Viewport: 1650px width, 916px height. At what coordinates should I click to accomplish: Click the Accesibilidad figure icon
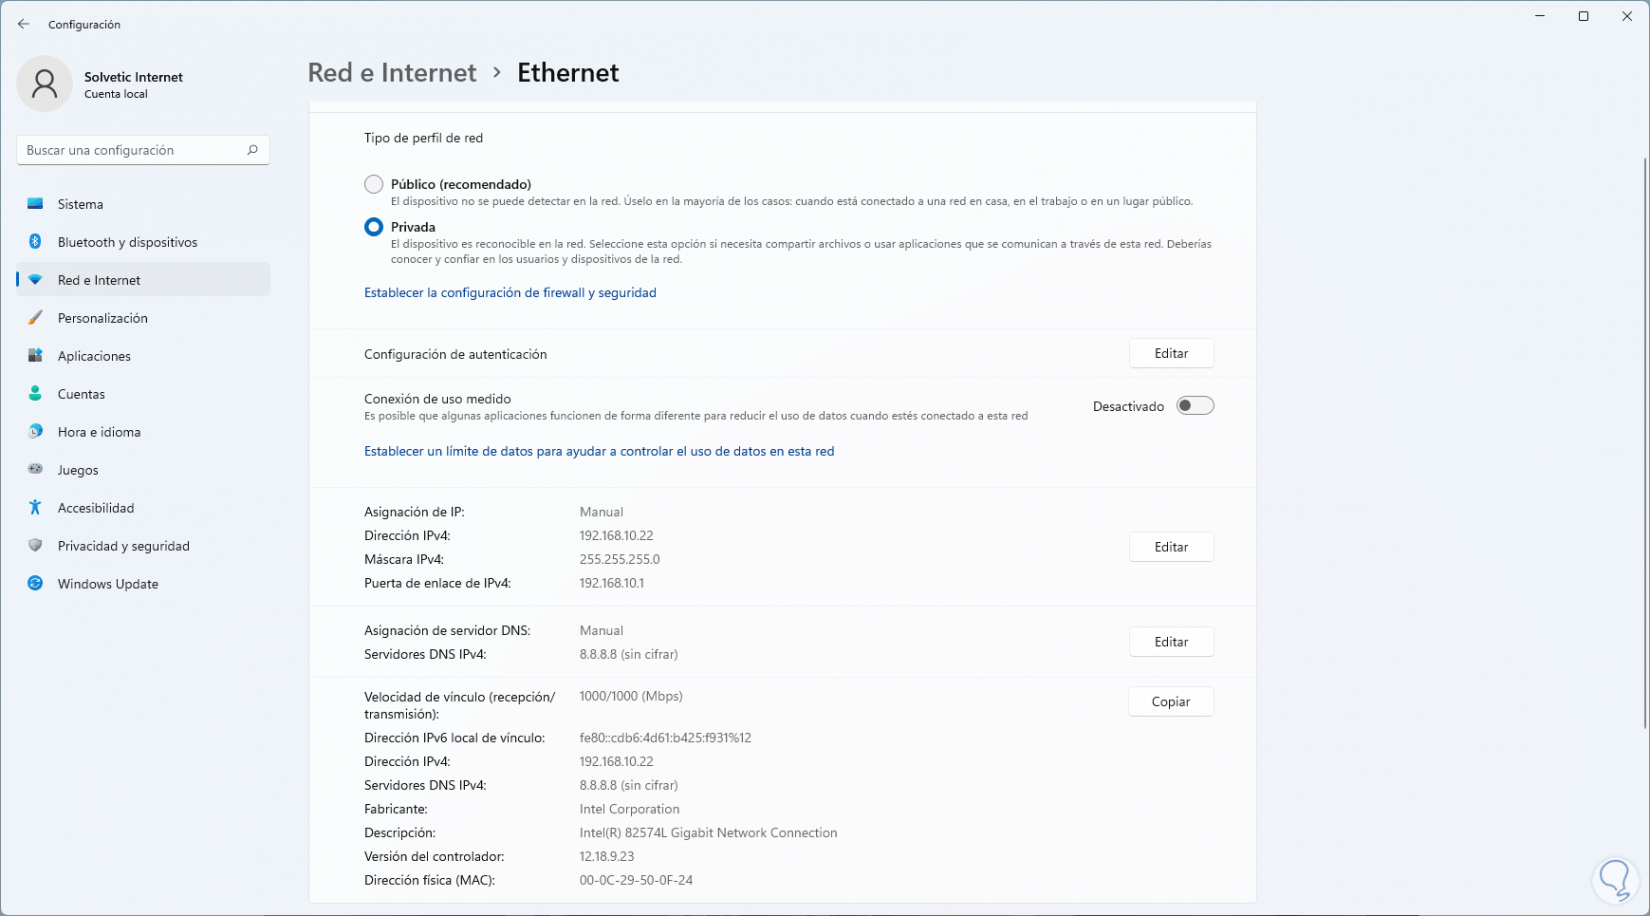pos(35,508)
